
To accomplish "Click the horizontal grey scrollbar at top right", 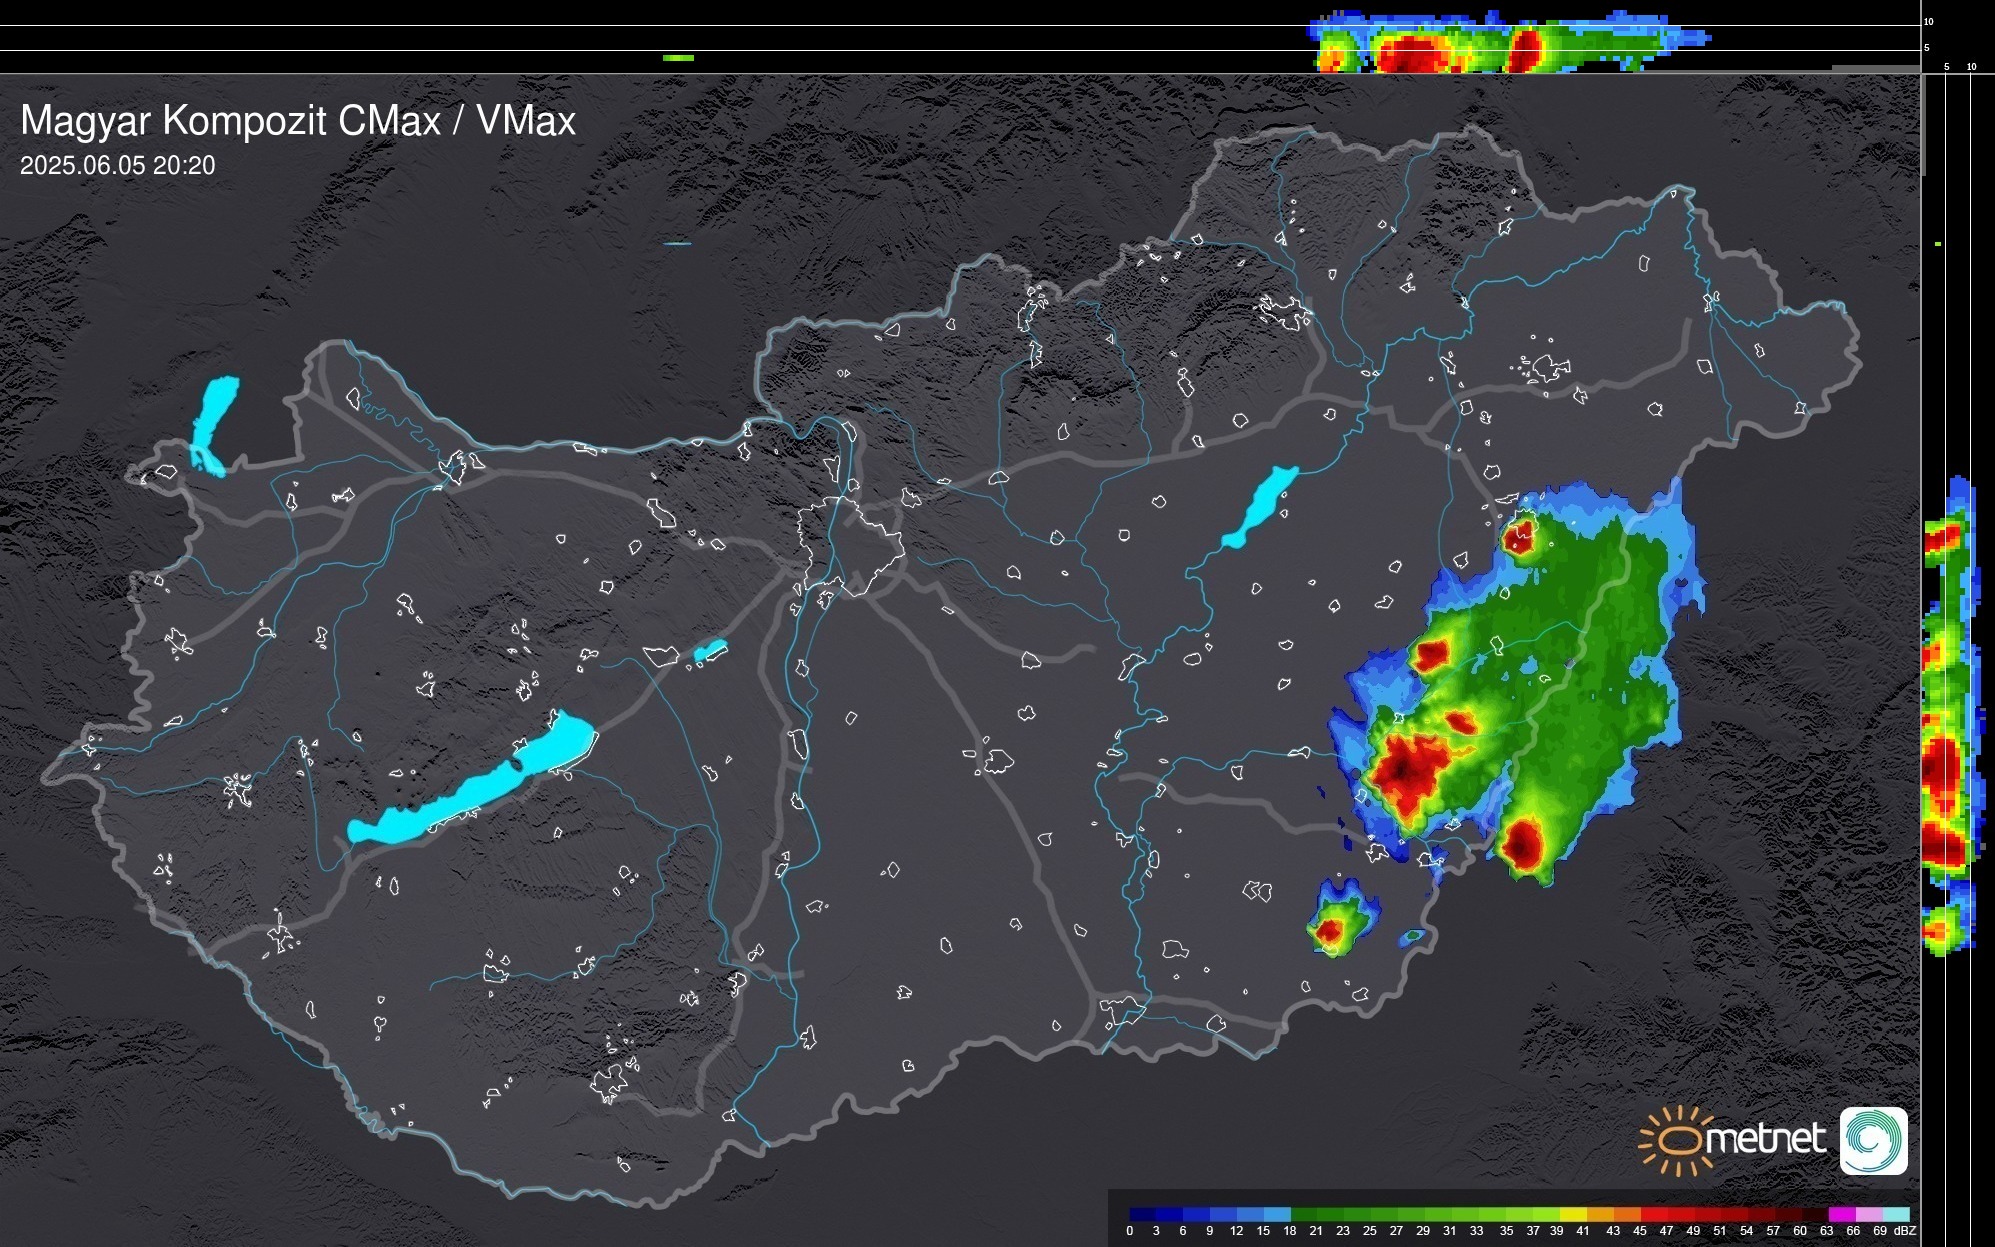I will point(1874,68).
